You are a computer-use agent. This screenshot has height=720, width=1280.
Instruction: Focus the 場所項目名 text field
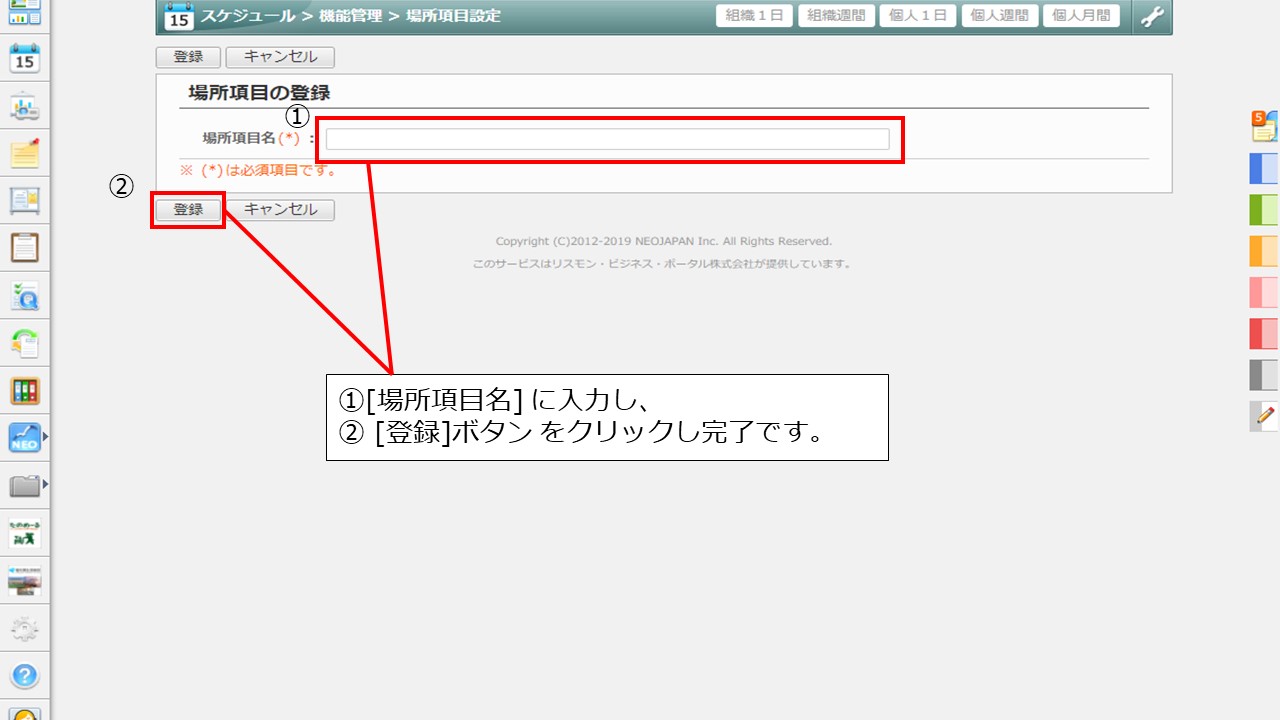point(607,139)
